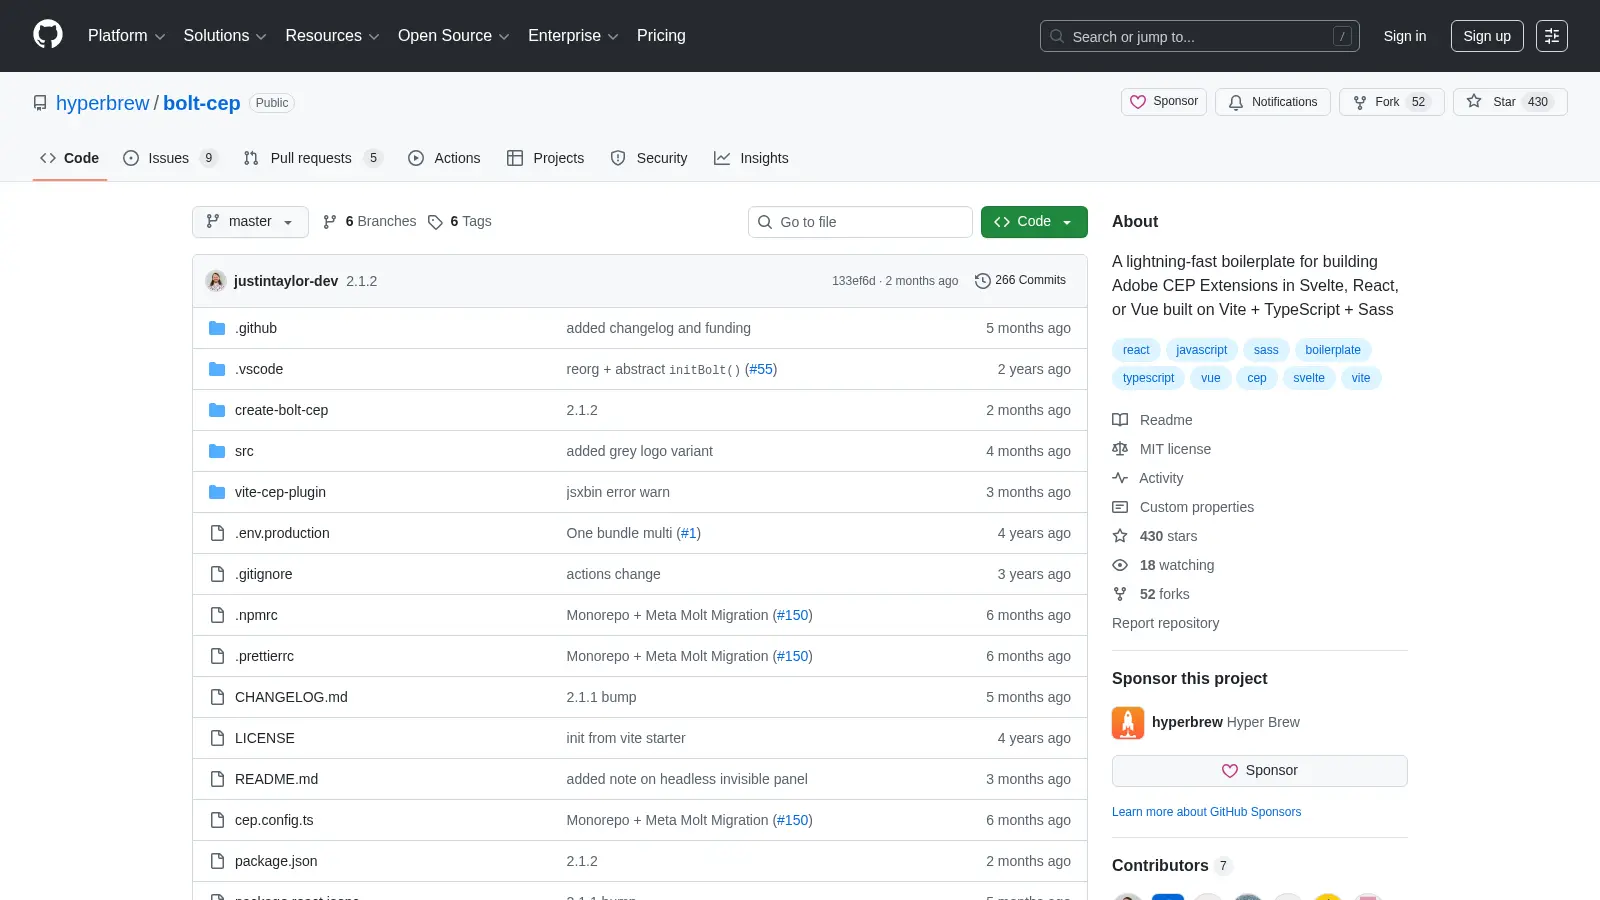Viewport: 1600px width, 900px height.
Task: Open the Issues tab
Action: pyautogui.click(x=170, y=158)
